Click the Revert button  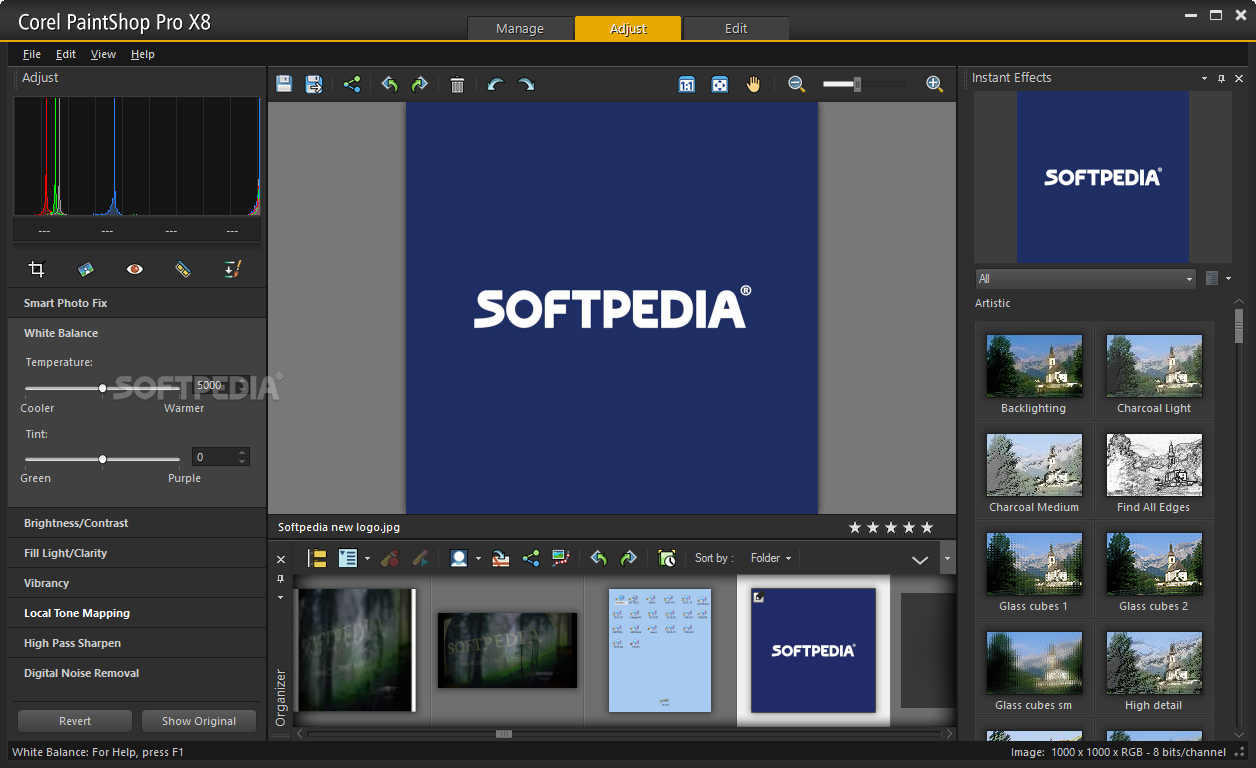point(75,721)
